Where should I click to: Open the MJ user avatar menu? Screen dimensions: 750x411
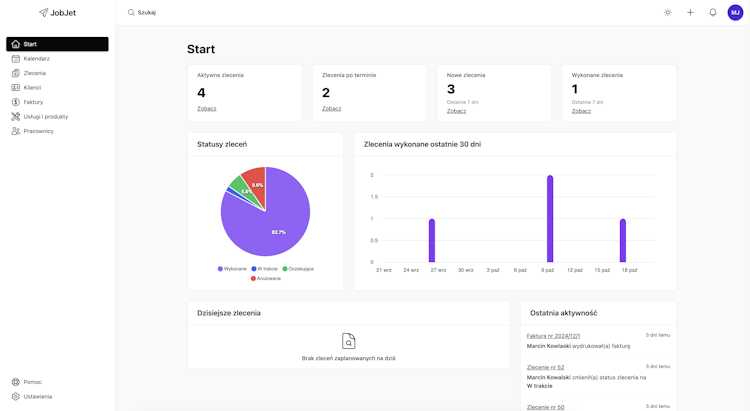coord(735,12)
